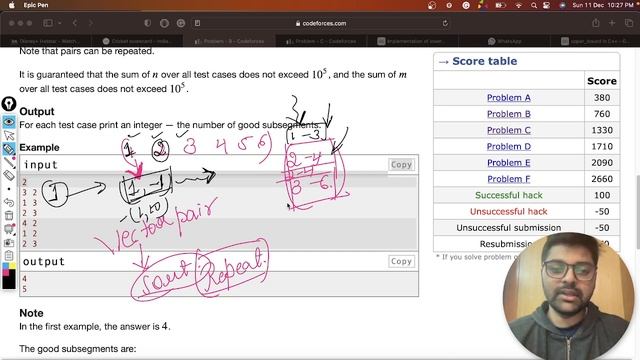
Task: Open the Problem A link
Action: coord(509,98)
